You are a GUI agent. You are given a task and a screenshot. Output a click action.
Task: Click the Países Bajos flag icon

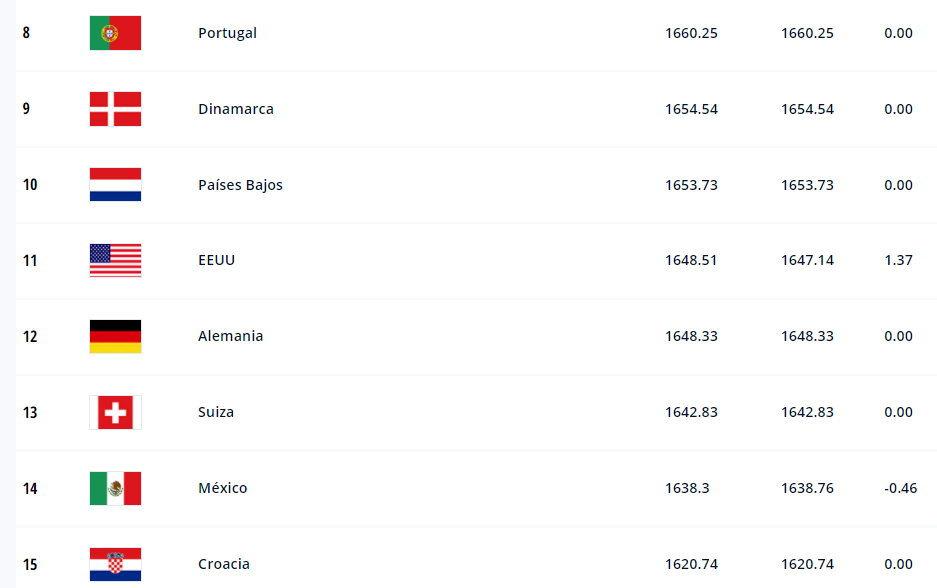point(115,184)
